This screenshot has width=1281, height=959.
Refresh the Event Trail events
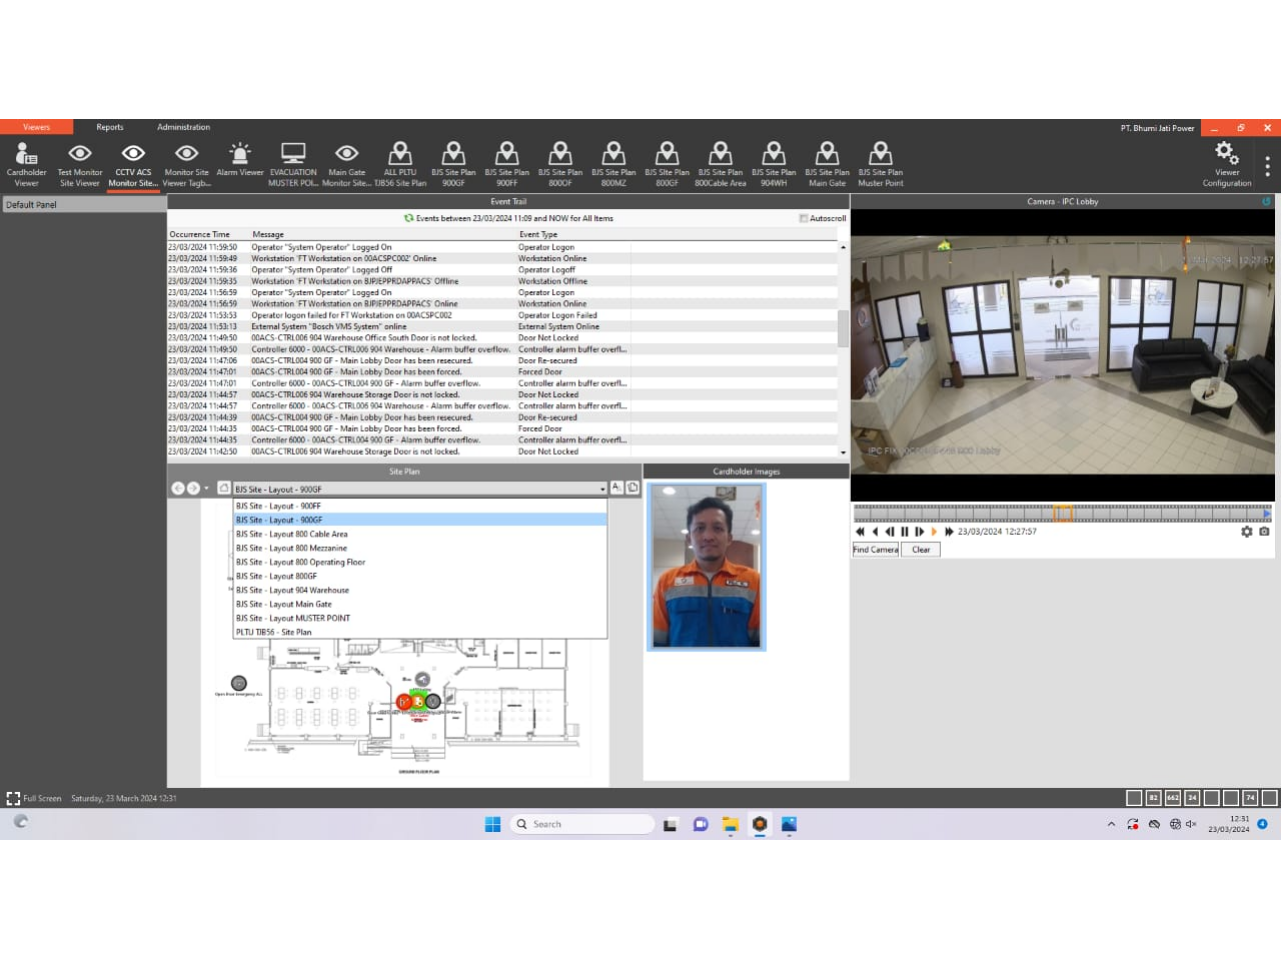(408, 218)
